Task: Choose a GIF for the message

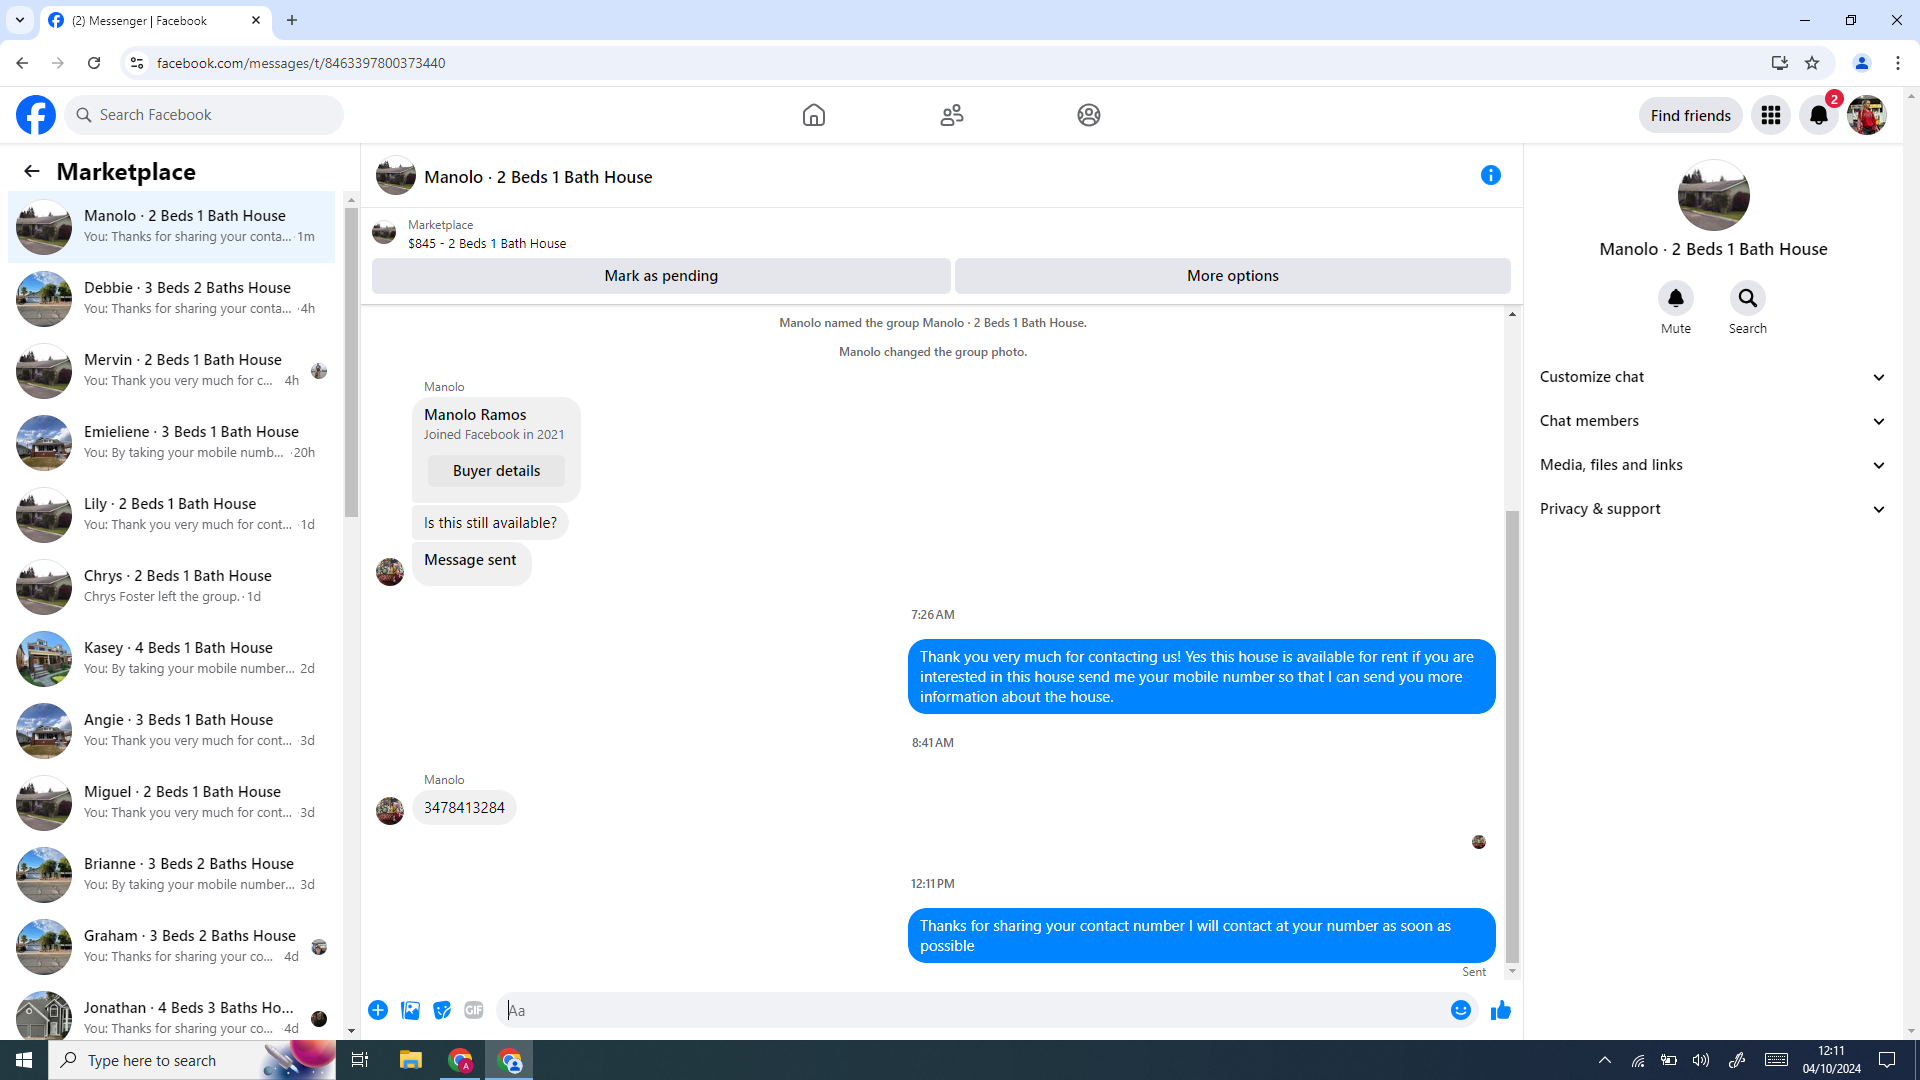Action: tap(474, 1010)
